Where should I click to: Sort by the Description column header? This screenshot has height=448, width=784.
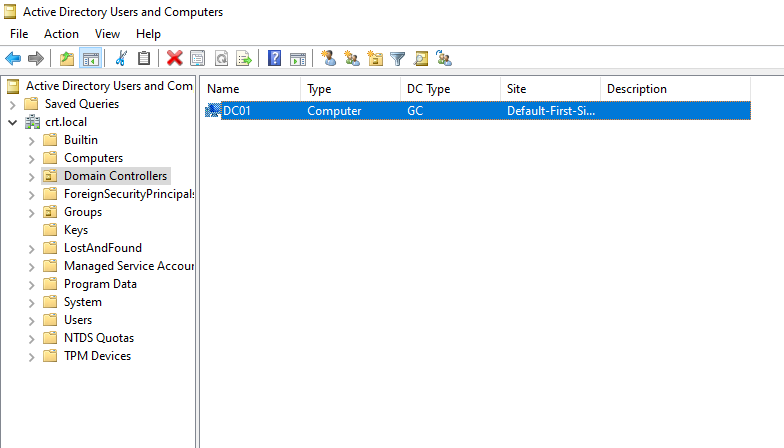point(676,89)
